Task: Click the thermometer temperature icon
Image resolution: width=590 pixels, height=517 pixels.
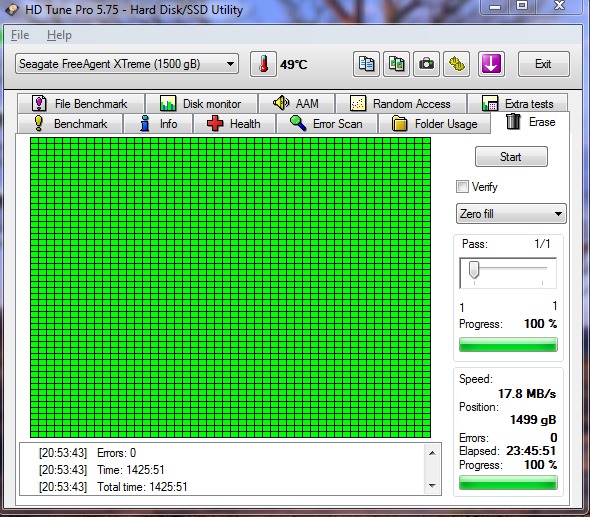Action: pyautogui.click(x=263, y=64)
